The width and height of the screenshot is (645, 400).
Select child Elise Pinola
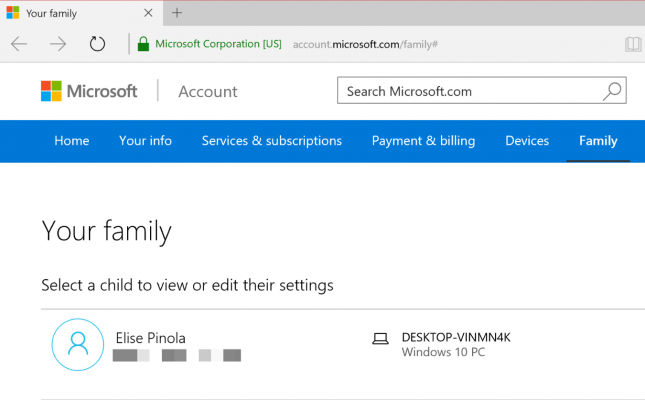tap(151, 338)
